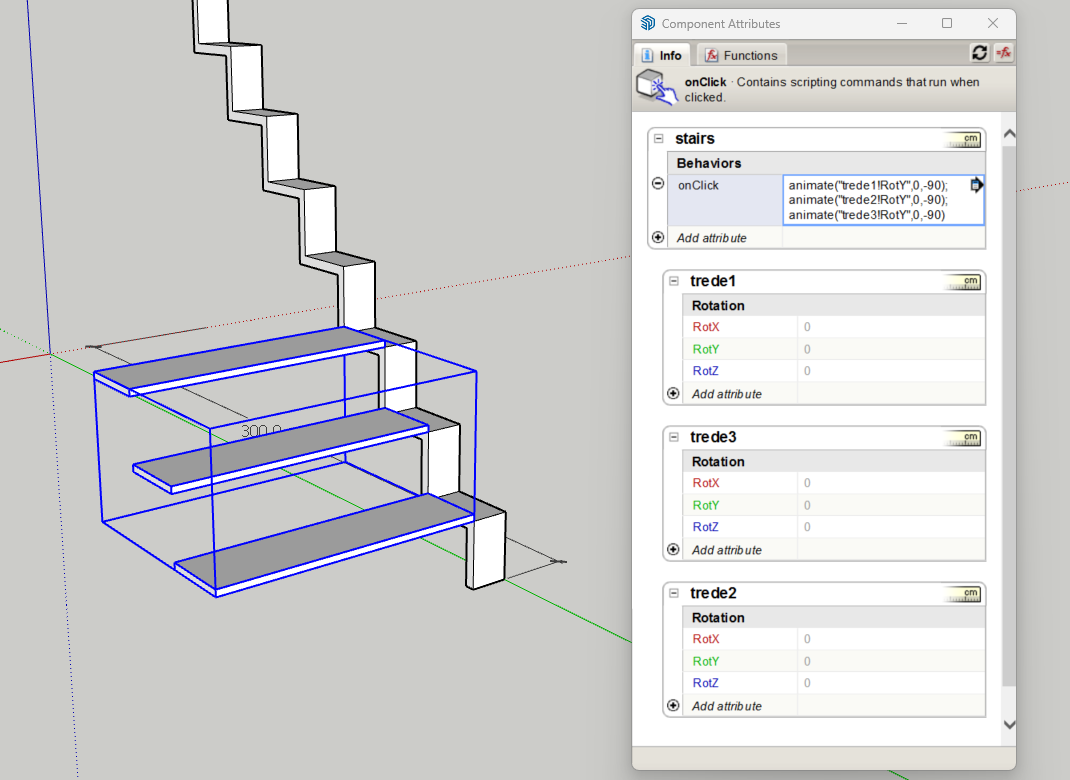The height and width of the screenshot is (780, 1070).
Task: Edit trede1 RotZ value
Action: pos(891,371)
